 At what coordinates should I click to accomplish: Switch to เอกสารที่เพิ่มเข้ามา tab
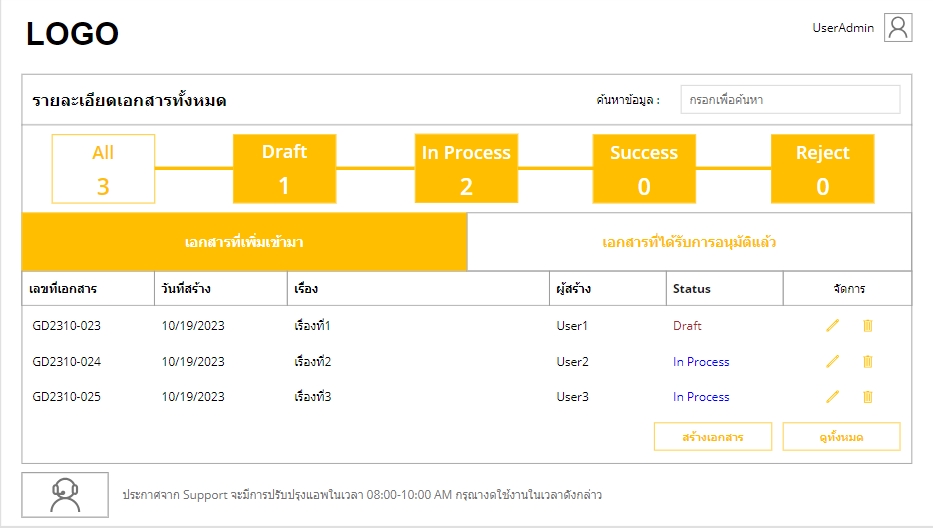click(x=244, y=242)
